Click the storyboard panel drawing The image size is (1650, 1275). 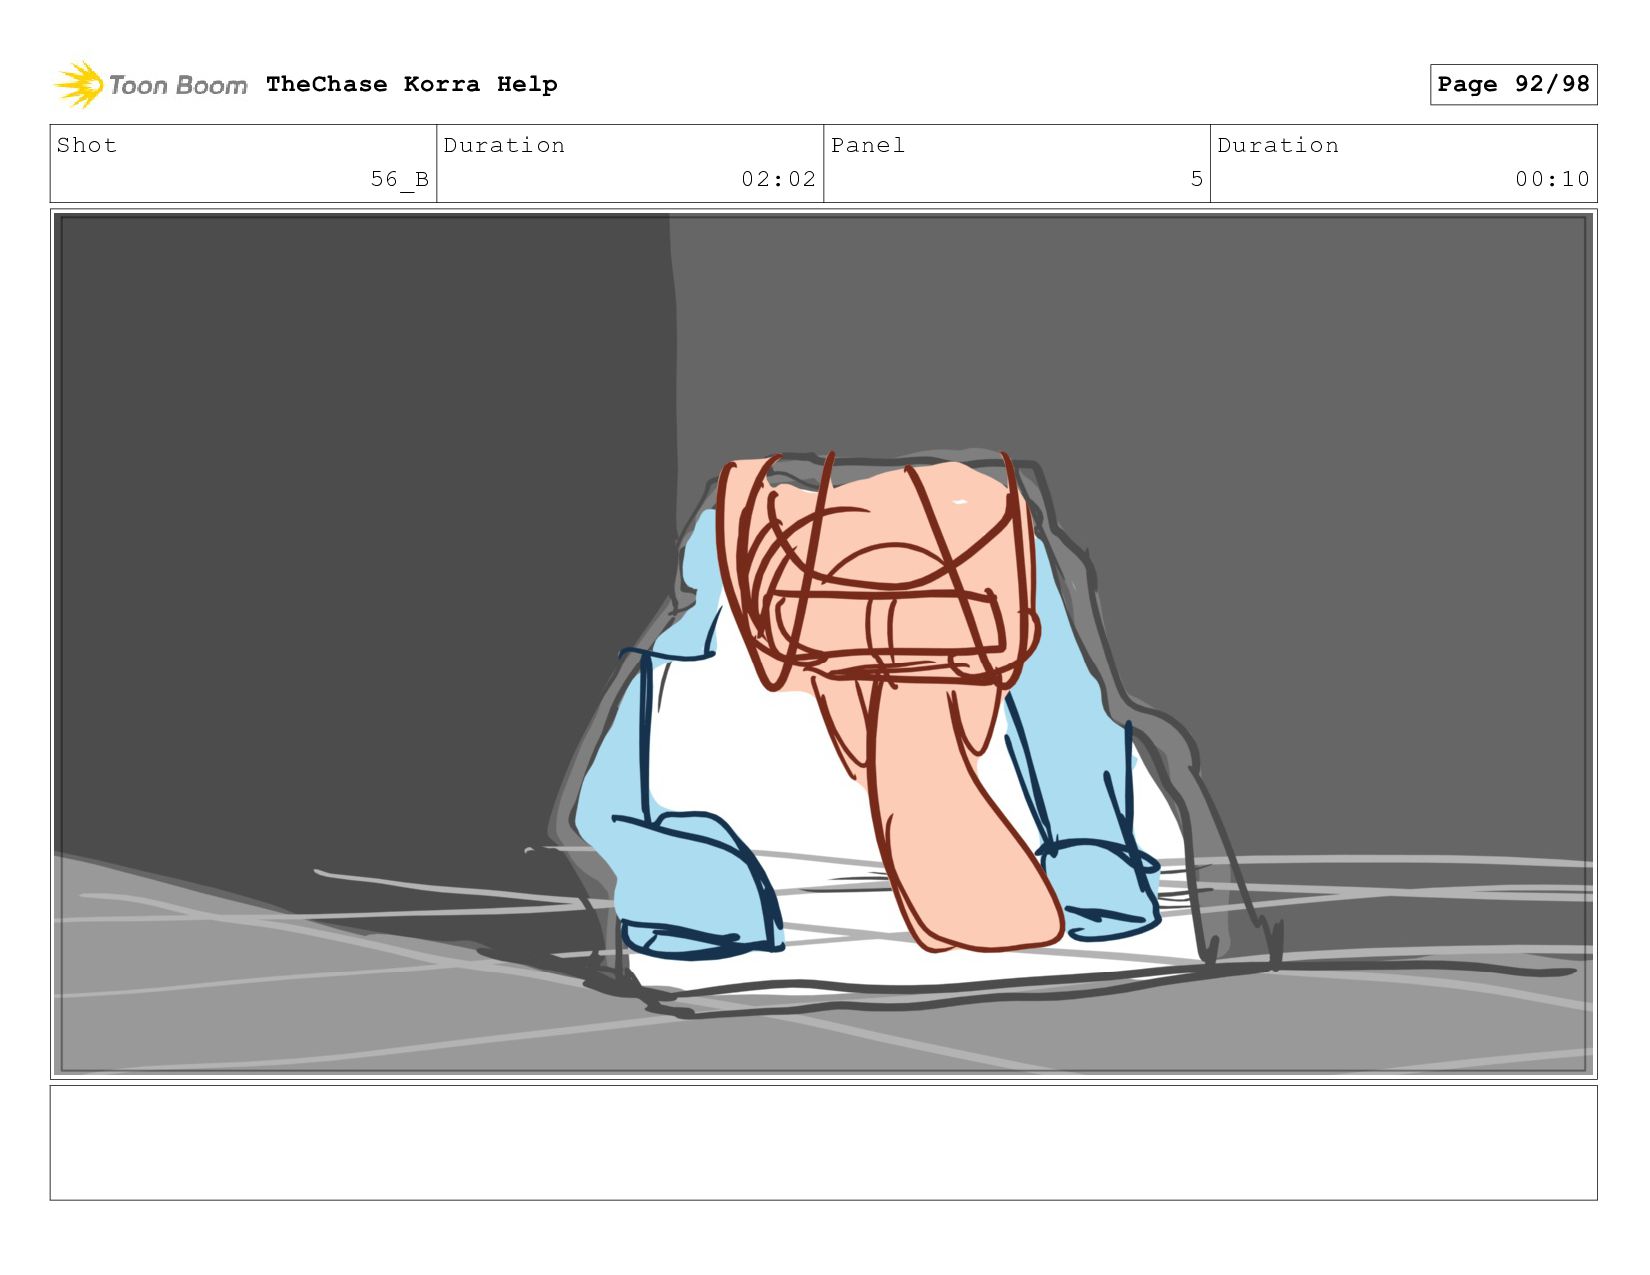tap(823, 644)
